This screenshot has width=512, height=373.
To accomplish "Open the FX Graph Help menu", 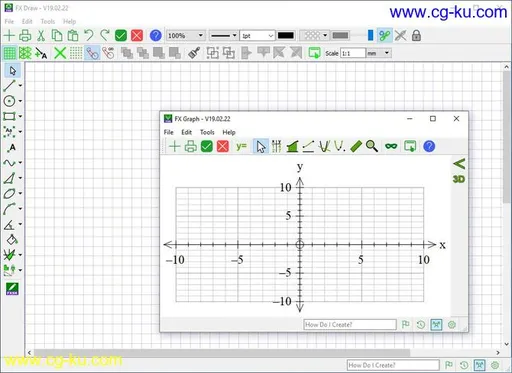I will 229,132.
